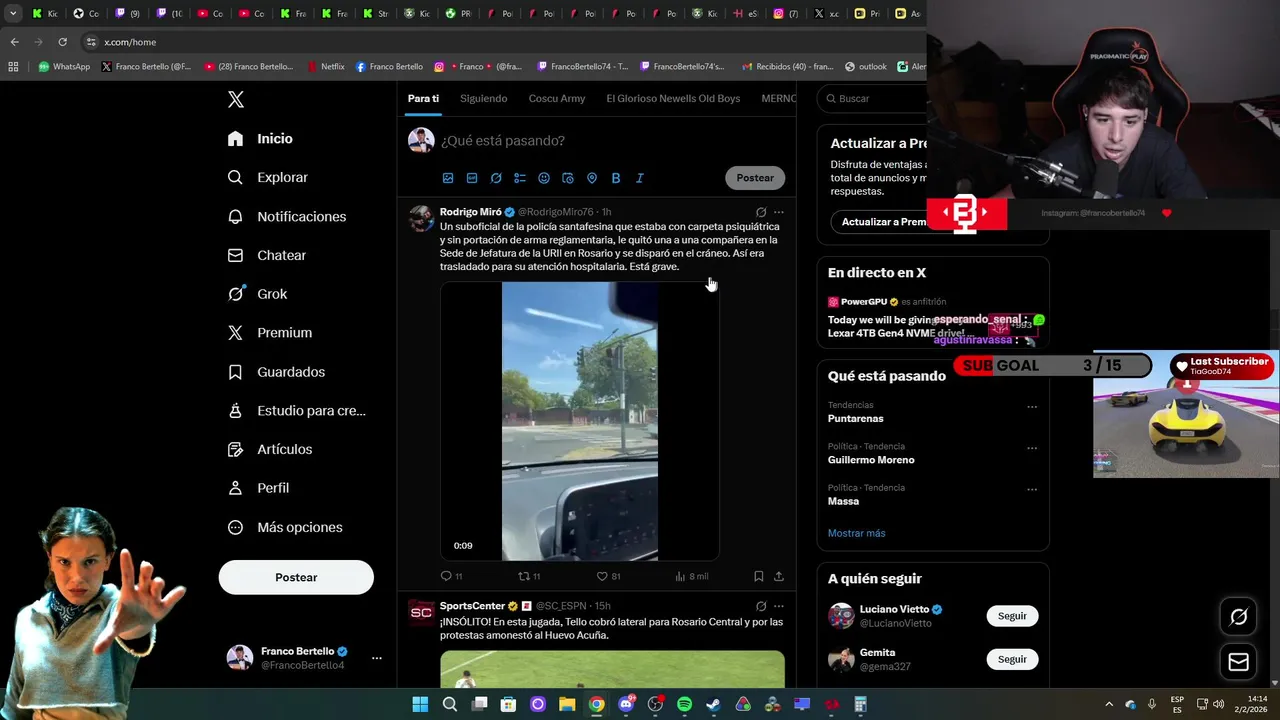Expand Más opciones in the sidebar

point(285,527)
